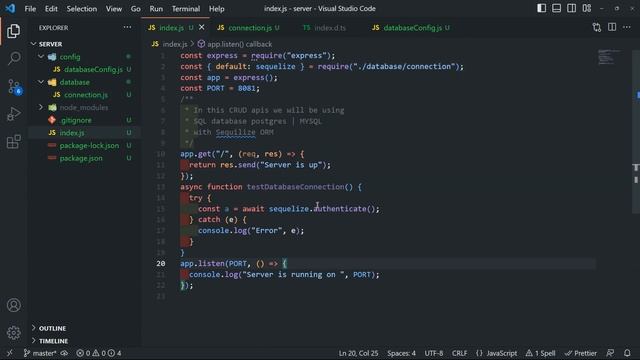Click the code minimap preview
This screenshot has width=640, height=360.
coord(610,57)
